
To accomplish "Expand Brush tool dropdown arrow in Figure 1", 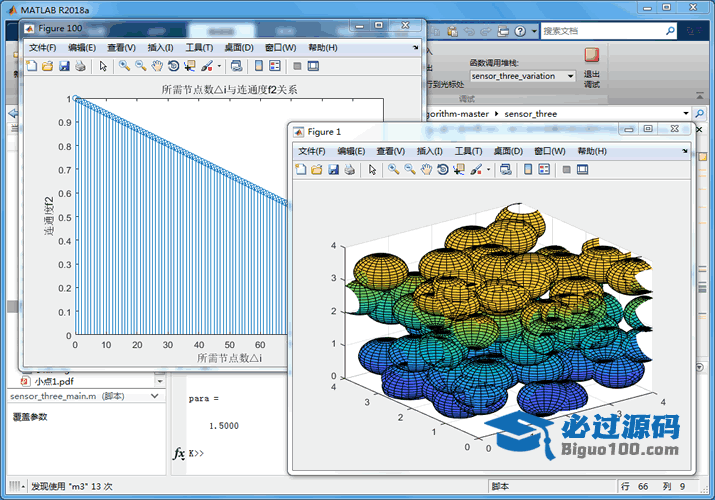I will pos(488,170).
